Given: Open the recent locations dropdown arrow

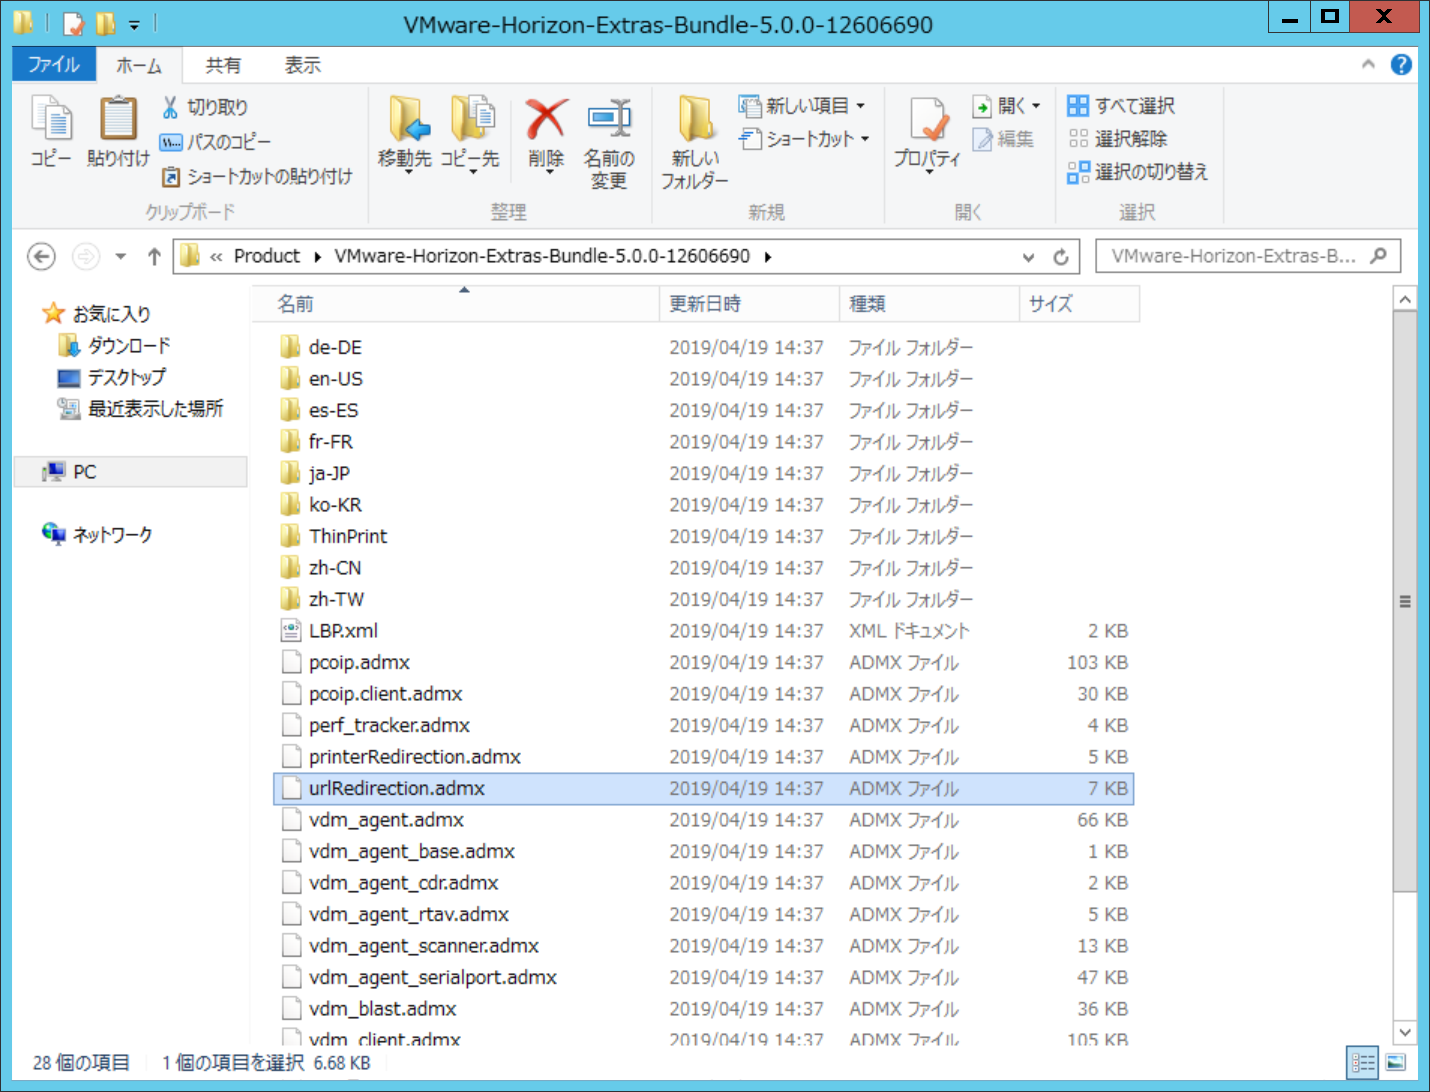Looking at the screenshot, I should pos(120,257).
